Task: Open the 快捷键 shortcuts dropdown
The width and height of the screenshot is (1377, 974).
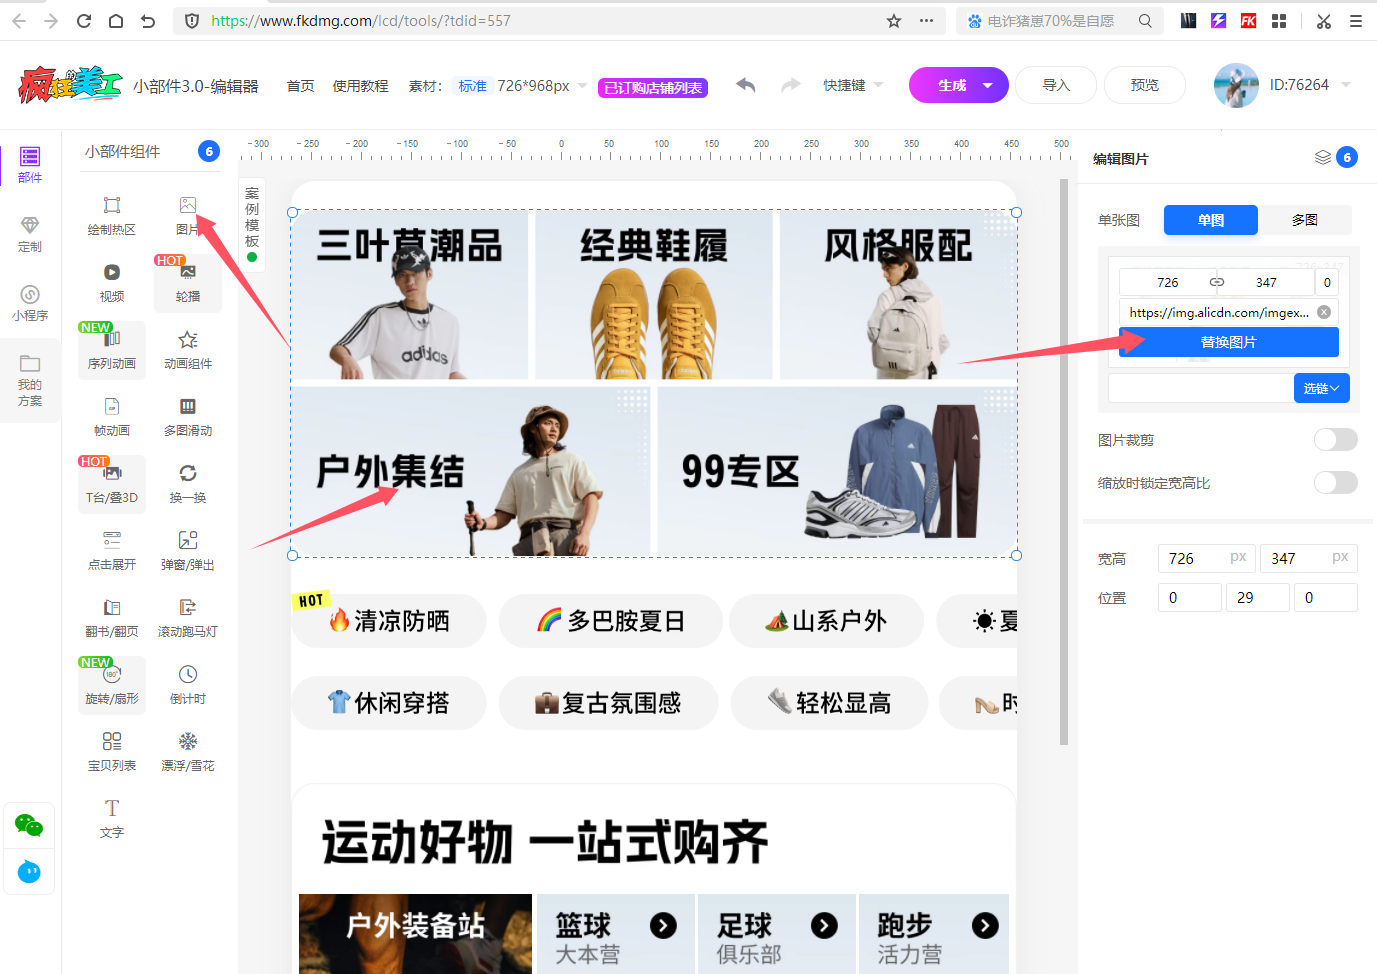Action: [x=853, y=86]
